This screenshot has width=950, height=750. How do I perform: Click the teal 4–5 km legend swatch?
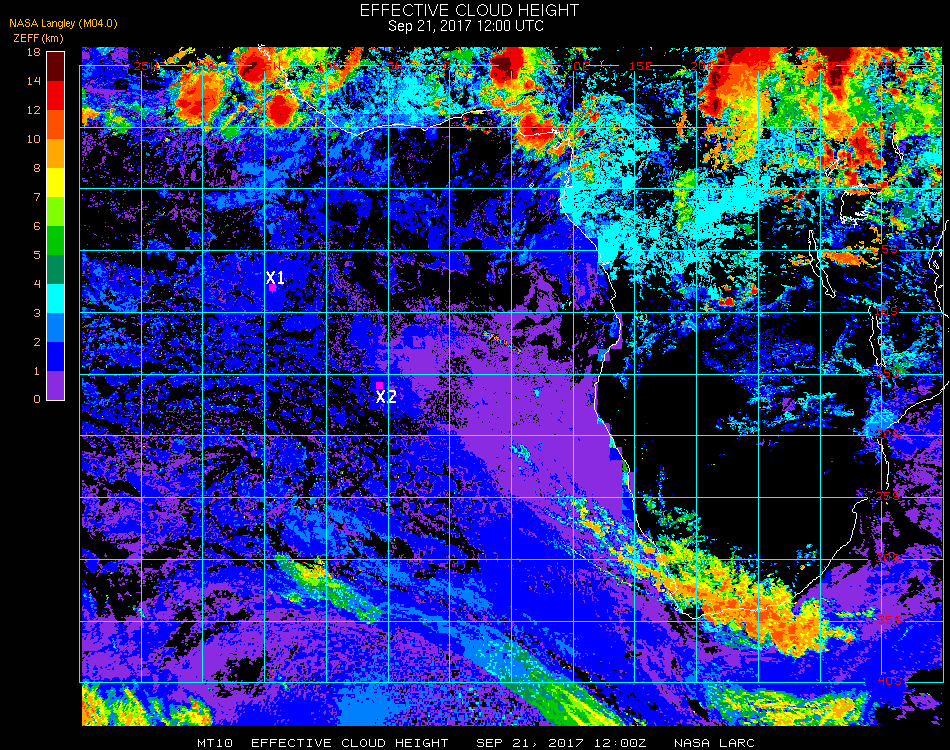coord(55,270)
